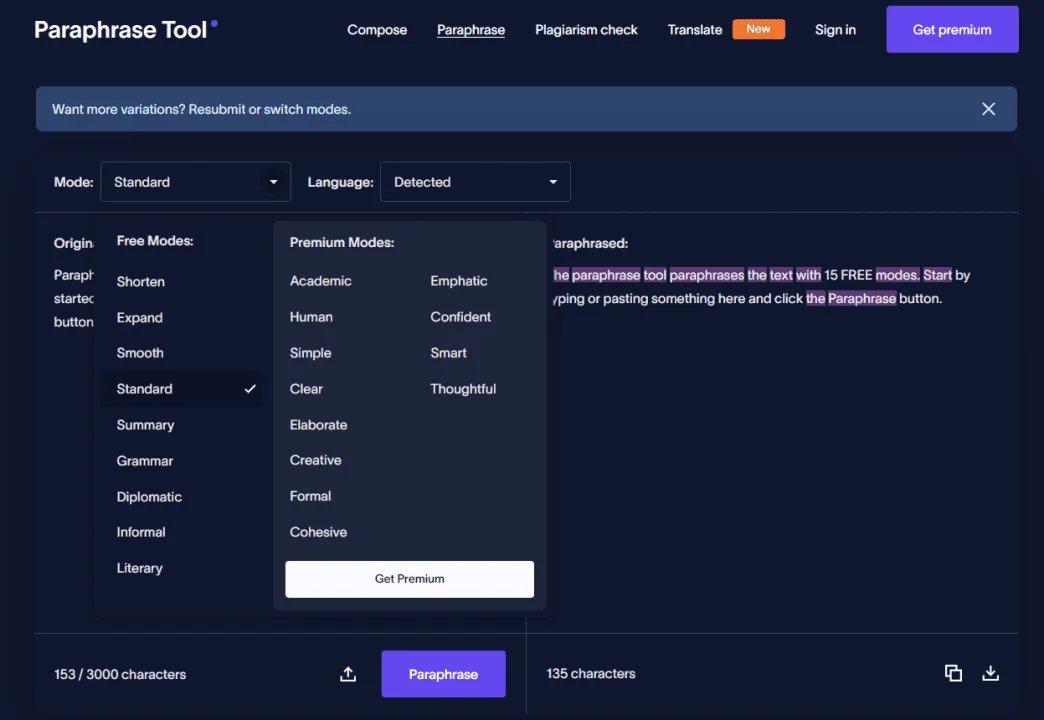The width and height of the screenshot is (1044, 720).
Task: Click the highlighted 'with' in paraphrased output
Action: pos(808,275)
